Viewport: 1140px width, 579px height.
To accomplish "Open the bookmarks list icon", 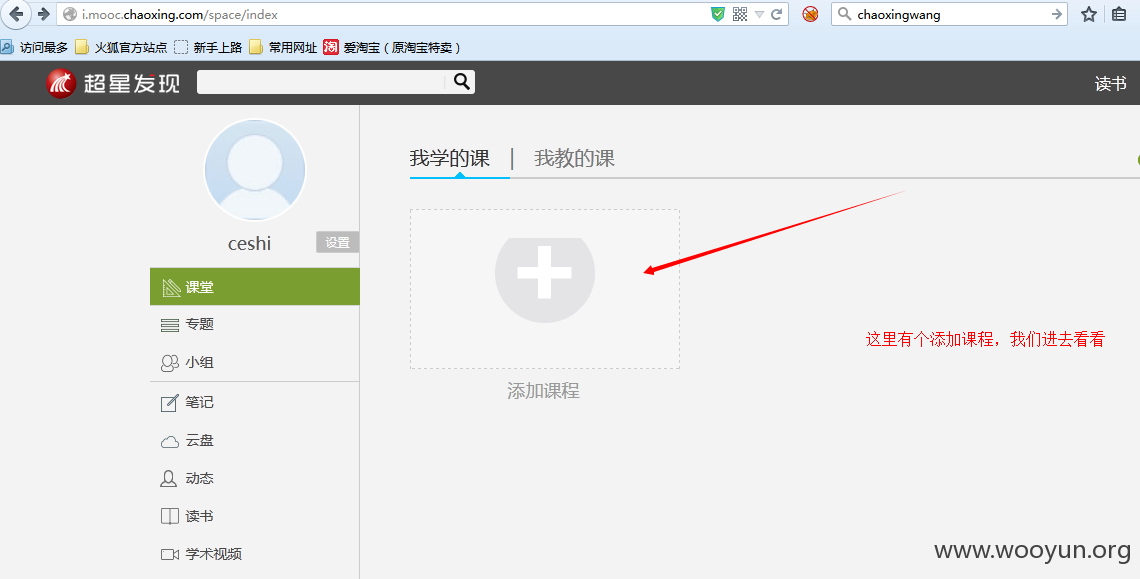I will point(1119,14).
